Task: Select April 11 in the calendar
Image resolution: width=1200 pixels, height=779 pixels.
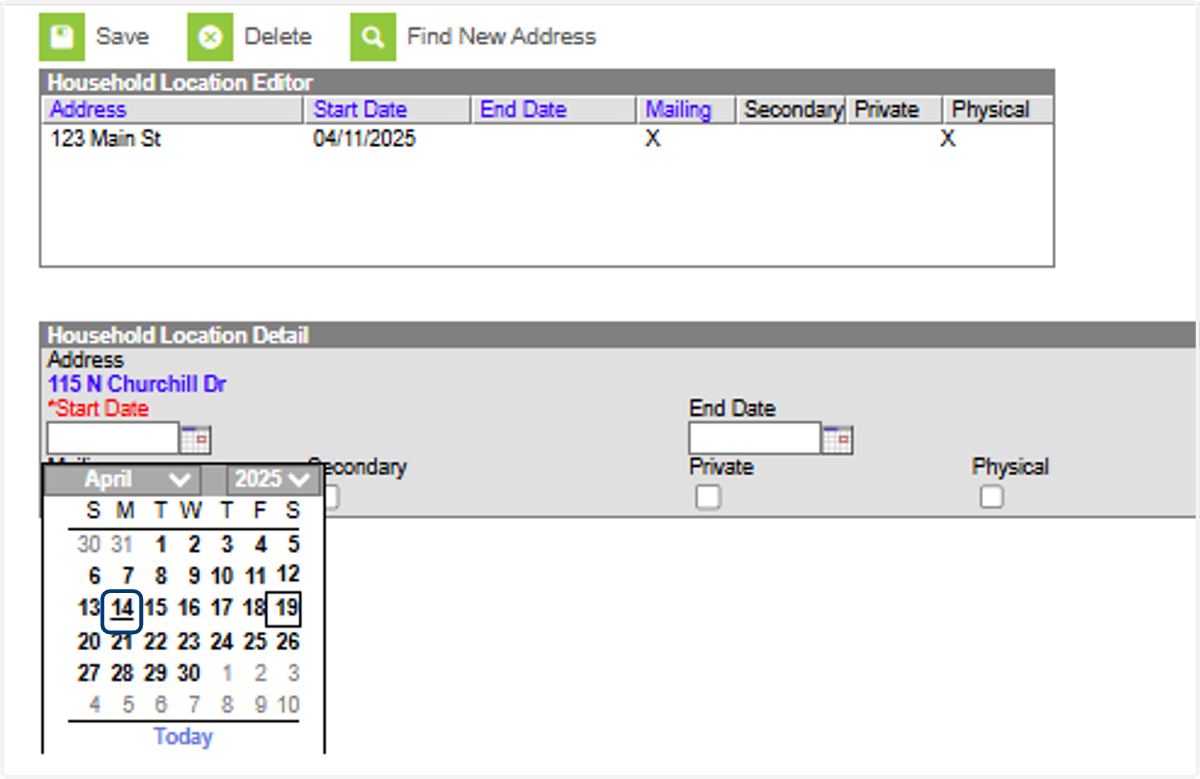Action: [256, 577]
